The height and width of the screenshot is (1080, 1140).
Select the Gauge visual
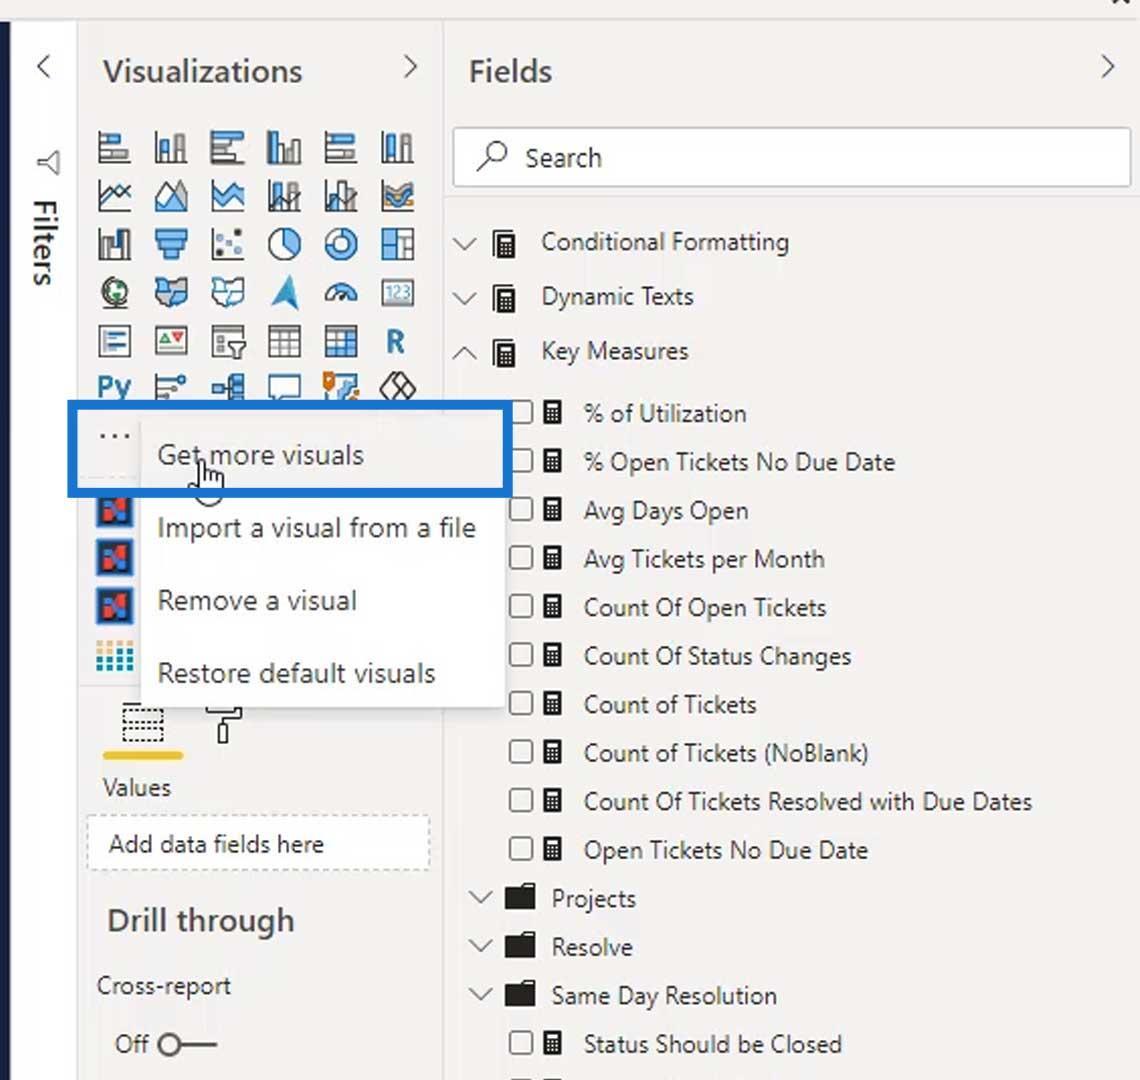click(341, 292)
